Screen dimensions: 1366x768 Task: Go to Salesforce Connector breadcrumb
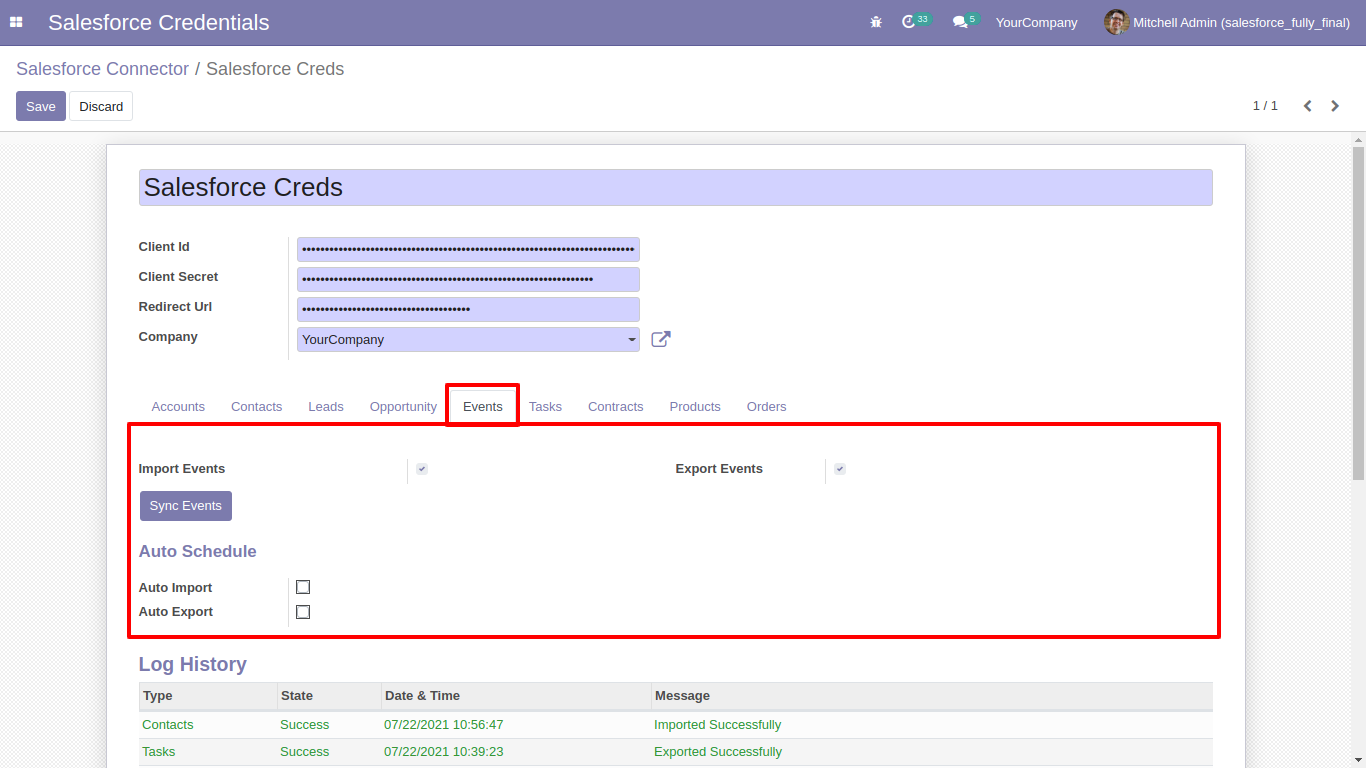tap(102, 69)
